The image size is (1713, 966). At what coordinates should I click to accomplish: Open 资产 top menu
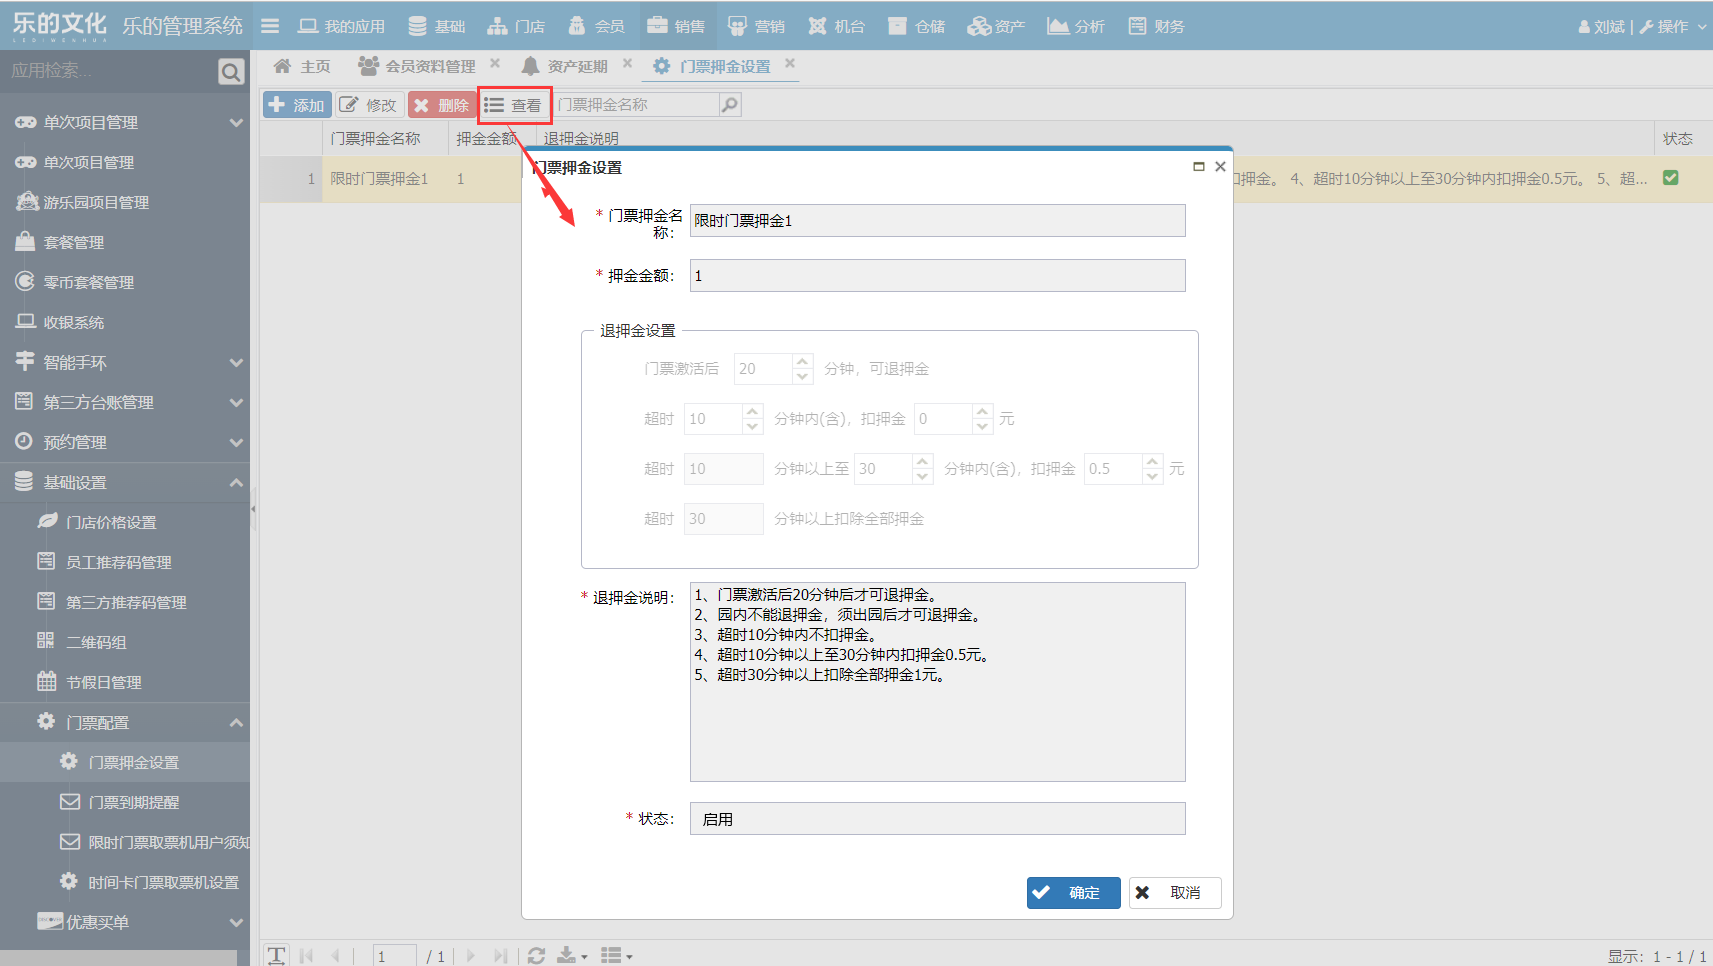point(996,26)
